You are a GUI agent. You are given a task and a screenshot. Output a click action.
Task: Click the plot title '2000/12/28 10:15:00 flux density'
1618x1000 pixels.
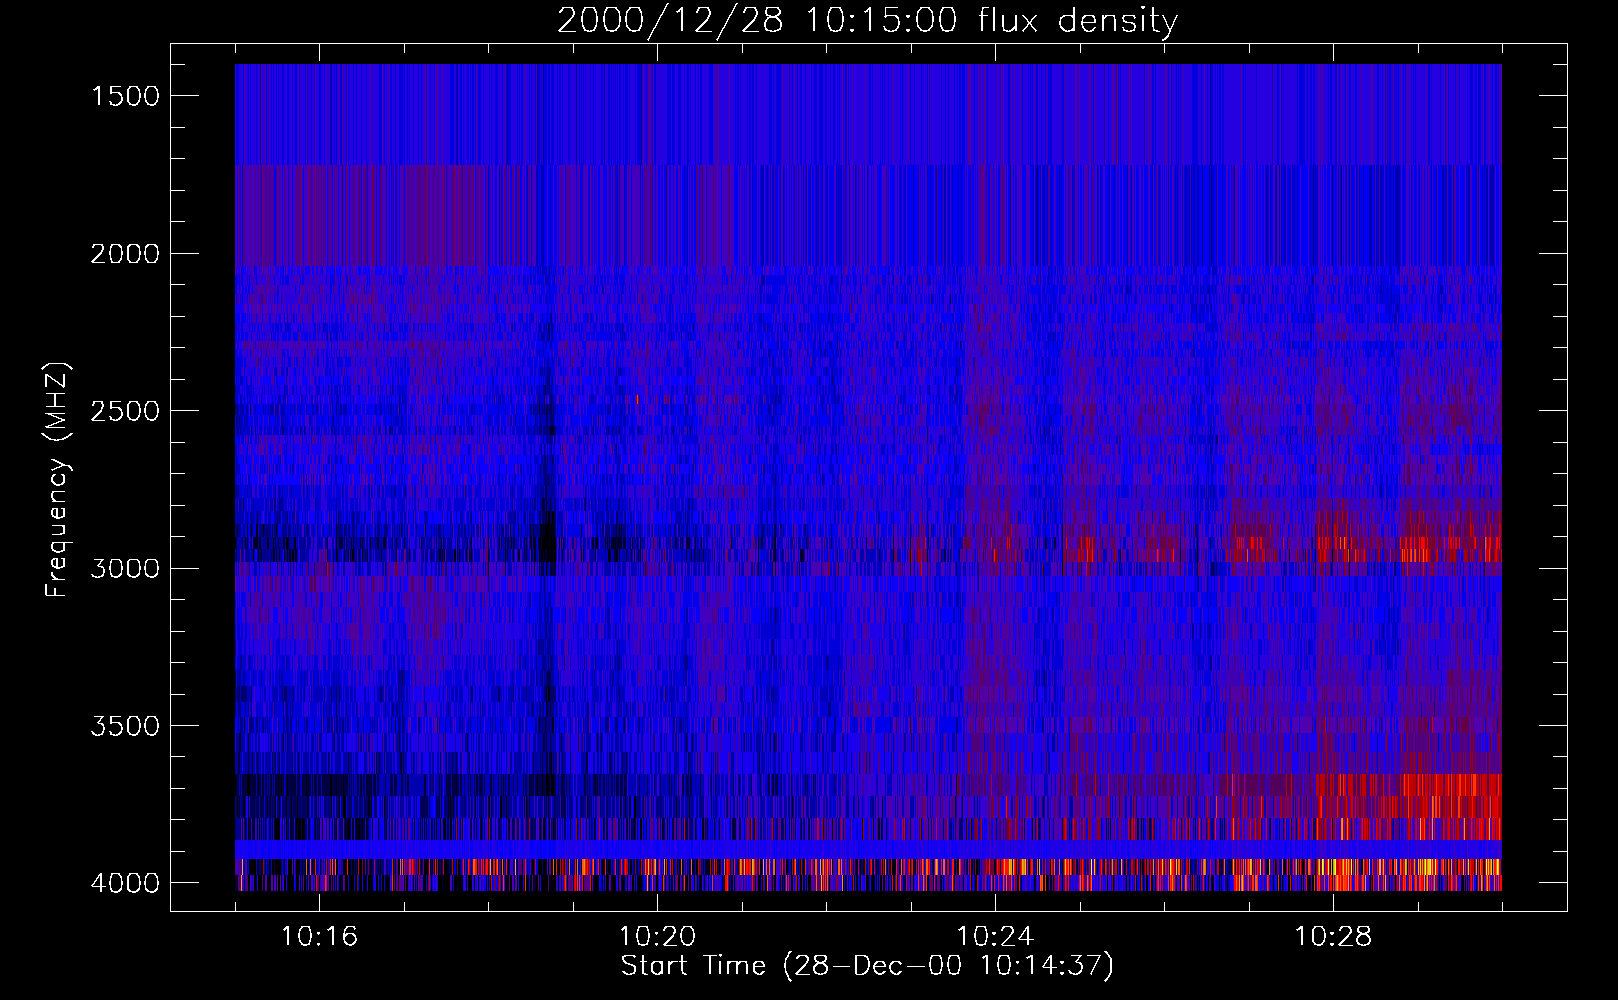pyautogui.click(x=867, y=22)
